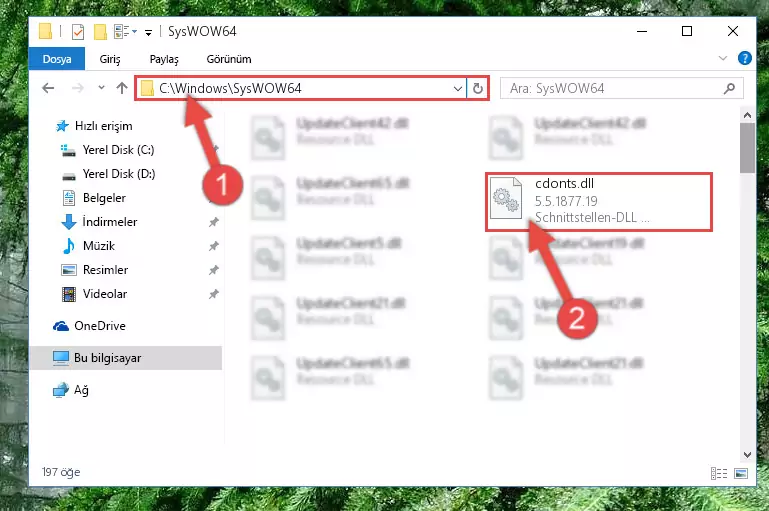769x511 pixels.
Task: Select Bu bilgisayar in navigation pane
Action: click(x=126, y=358)
